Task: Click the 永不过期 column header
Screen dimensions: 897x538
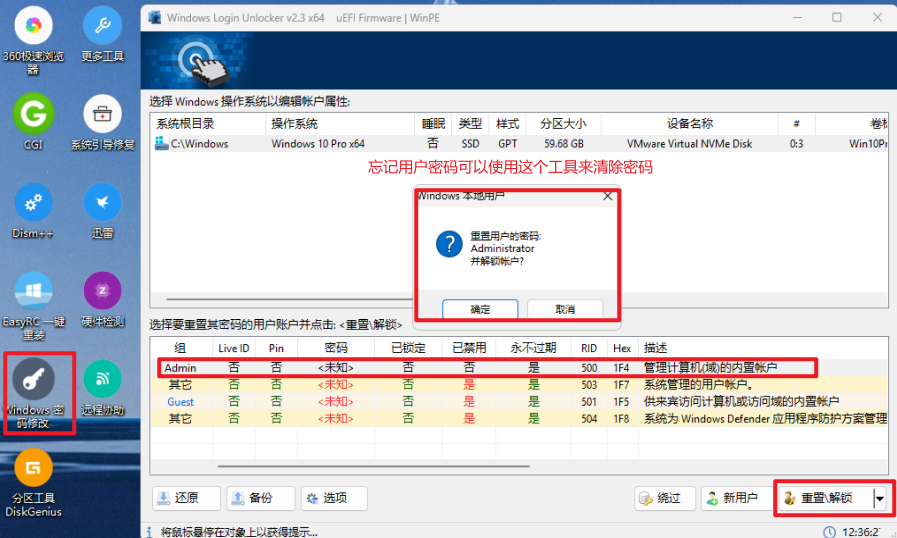Action: click(x=533, y=348)
